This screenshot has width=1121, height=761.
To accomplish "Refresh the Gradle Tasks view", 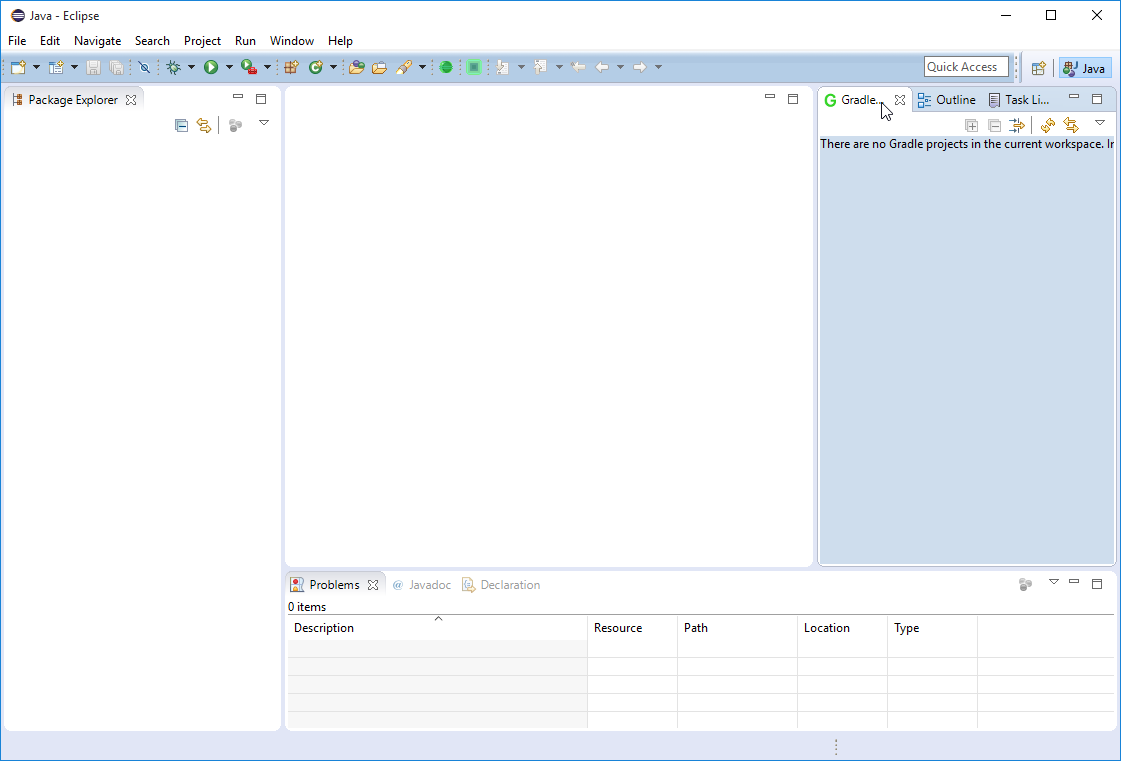I will click(1047, 124).
